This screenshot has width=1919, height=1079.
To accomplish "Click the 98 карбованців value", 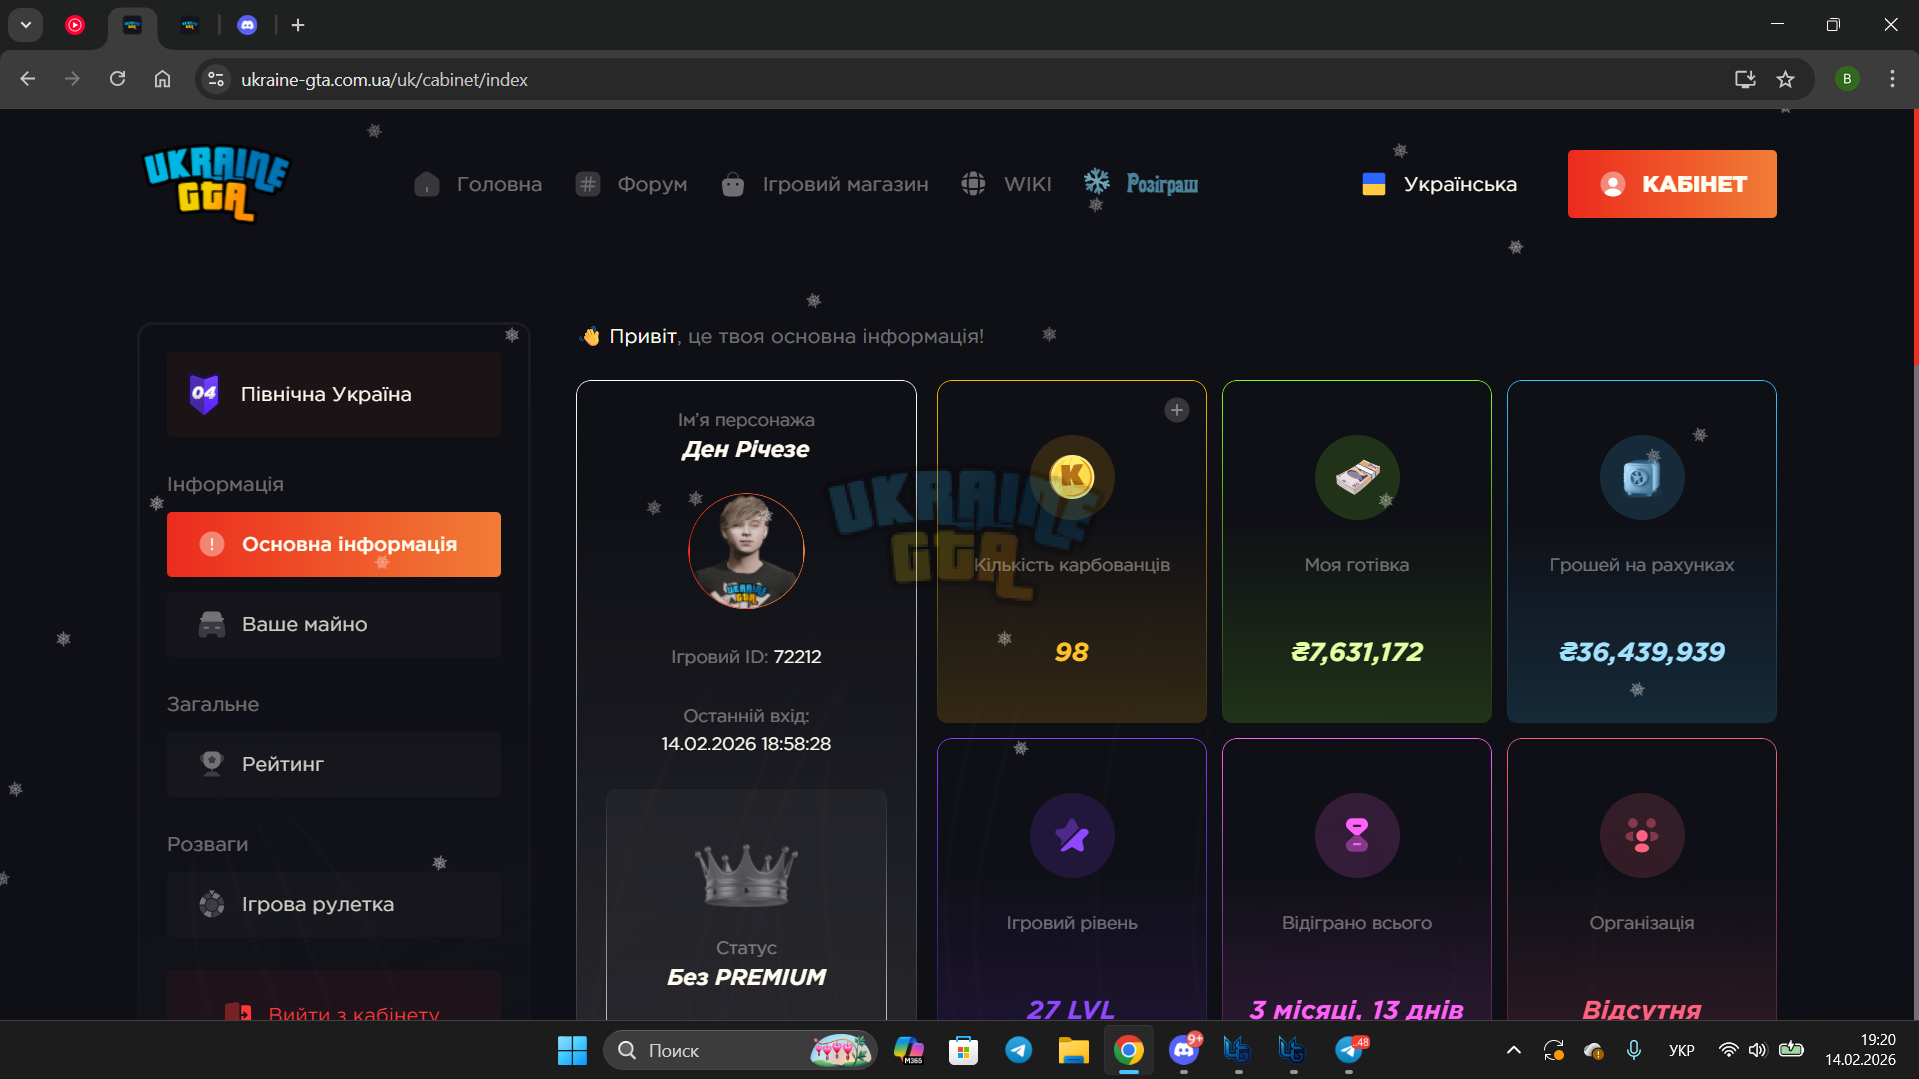I will 1072,652.
